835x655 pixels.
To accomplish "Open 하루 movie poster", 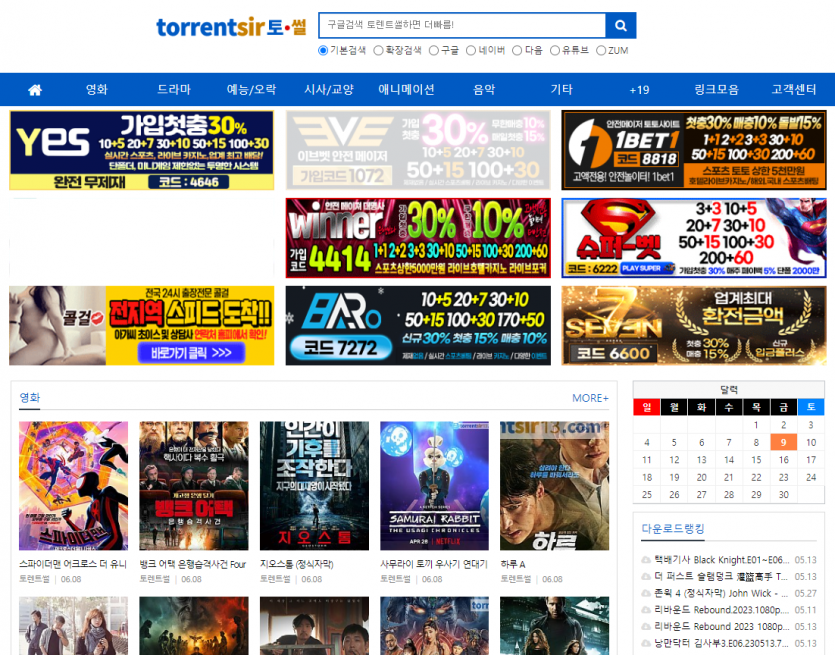I will [554, 486].
